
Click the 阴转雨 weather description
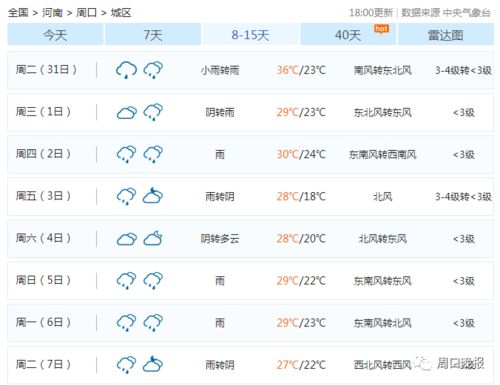[x=220, y=112]
